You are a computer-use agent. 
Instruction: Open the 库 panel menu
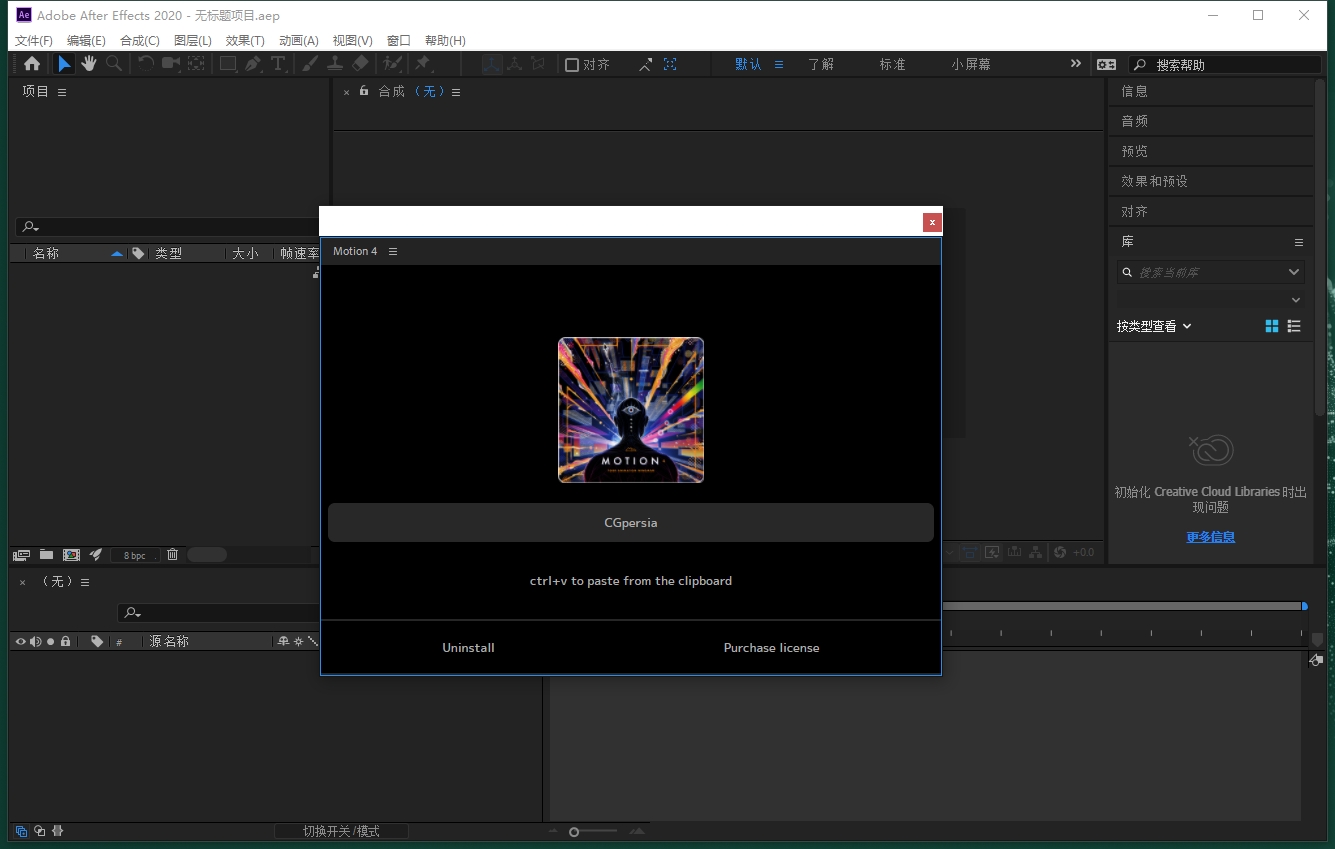point(1299,242)
